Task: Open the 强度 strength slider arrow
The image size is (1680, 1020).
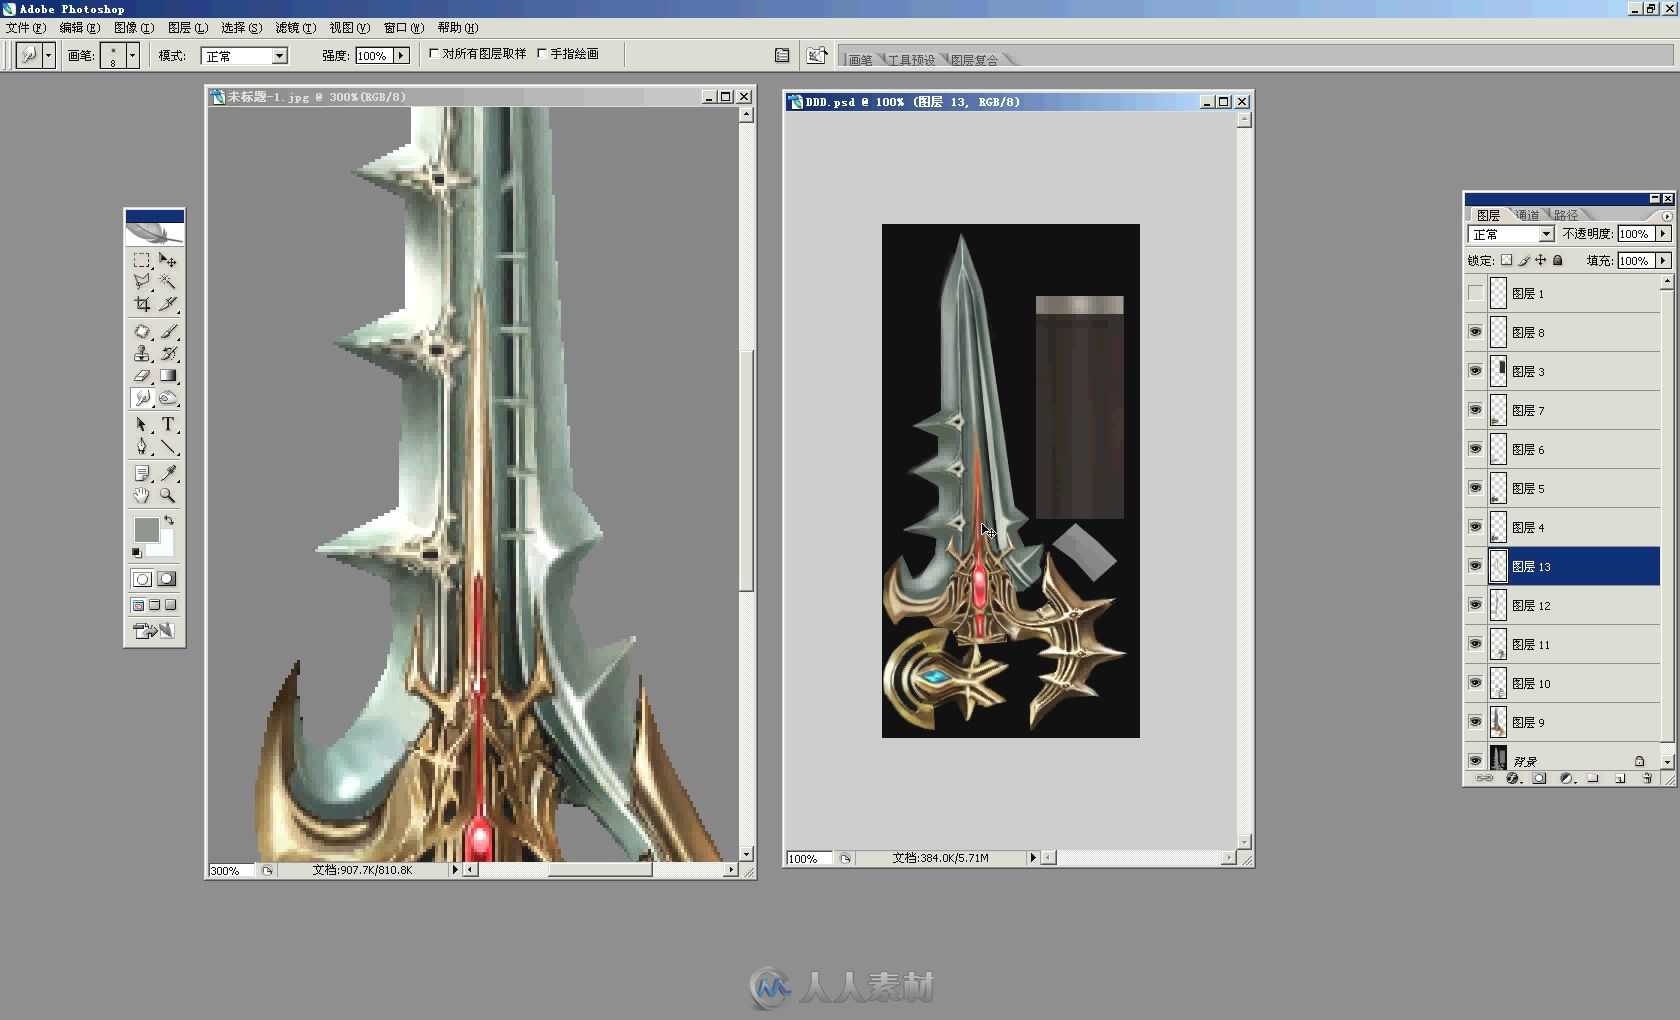Action: pyautogui.click(x=401, y=56)
